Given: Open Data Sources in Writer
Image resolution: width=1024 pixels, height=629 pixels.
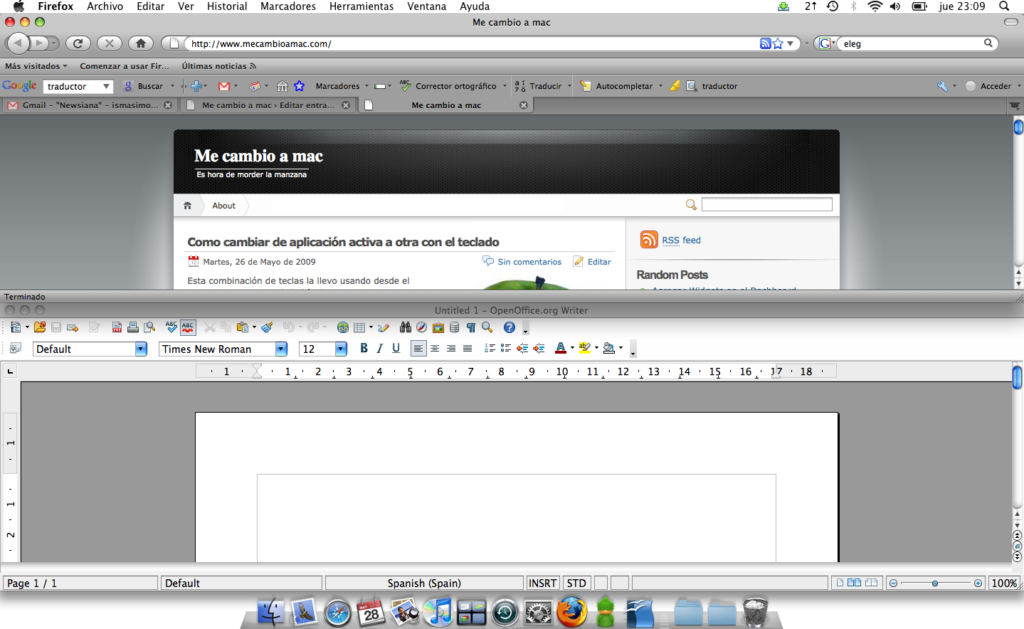Looking at the screenshot, I should [455, 327].
